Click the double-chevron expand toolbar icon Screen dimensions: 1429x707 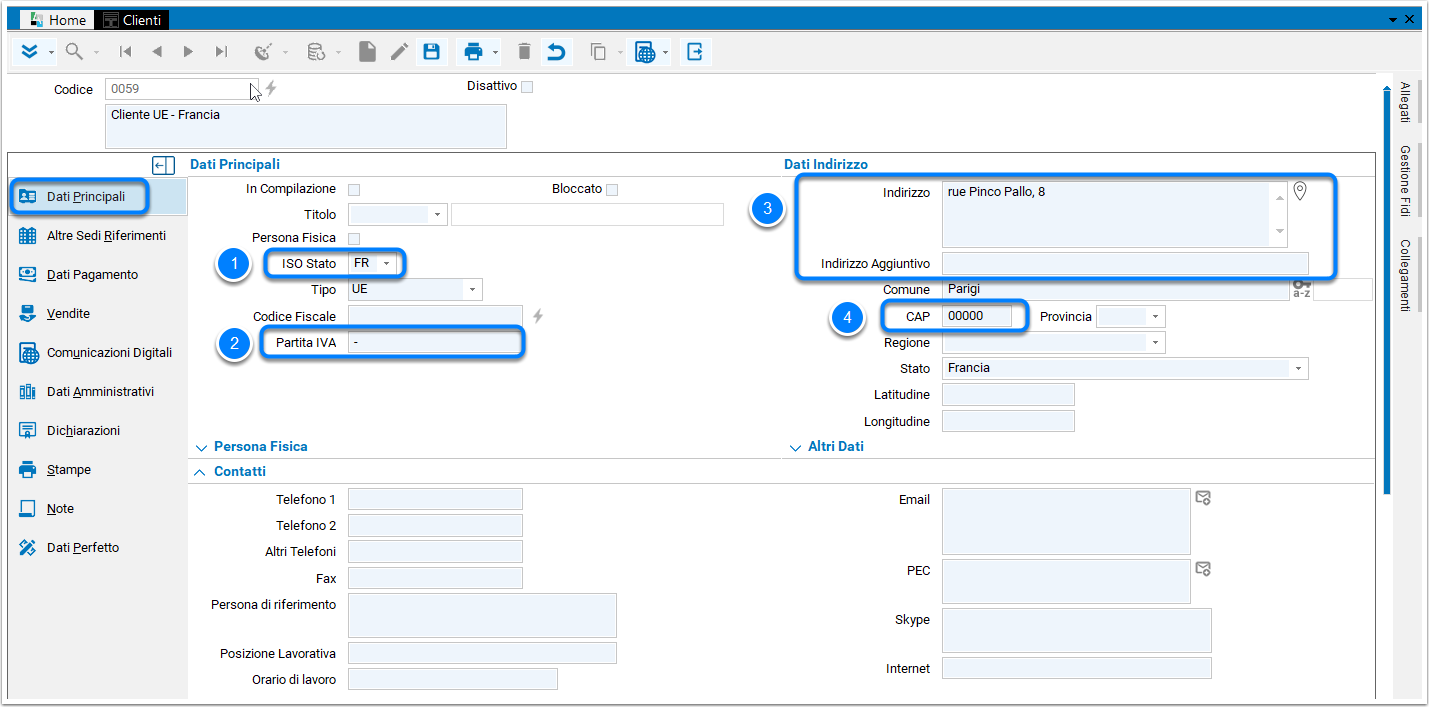tap(29, 51)
